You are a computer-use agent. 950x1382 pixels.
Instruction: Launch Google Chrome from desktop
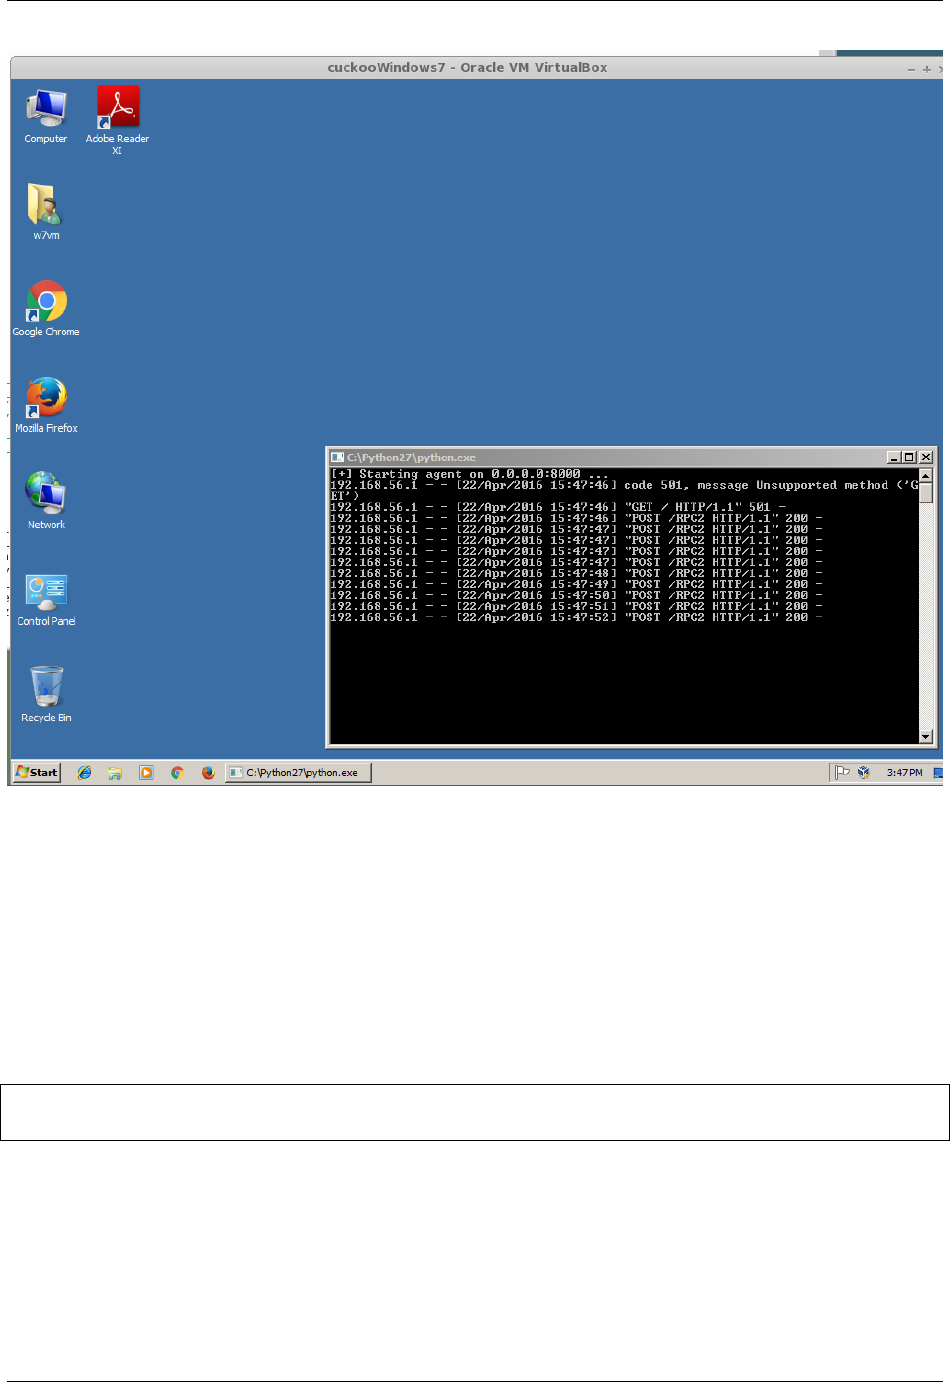pos(46,308)
